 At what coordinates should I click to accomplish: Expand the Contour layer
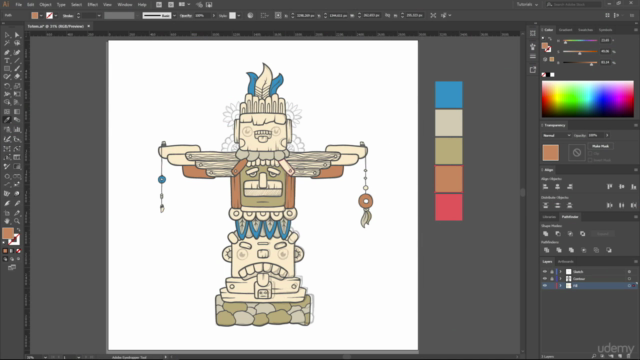(560, 279)
